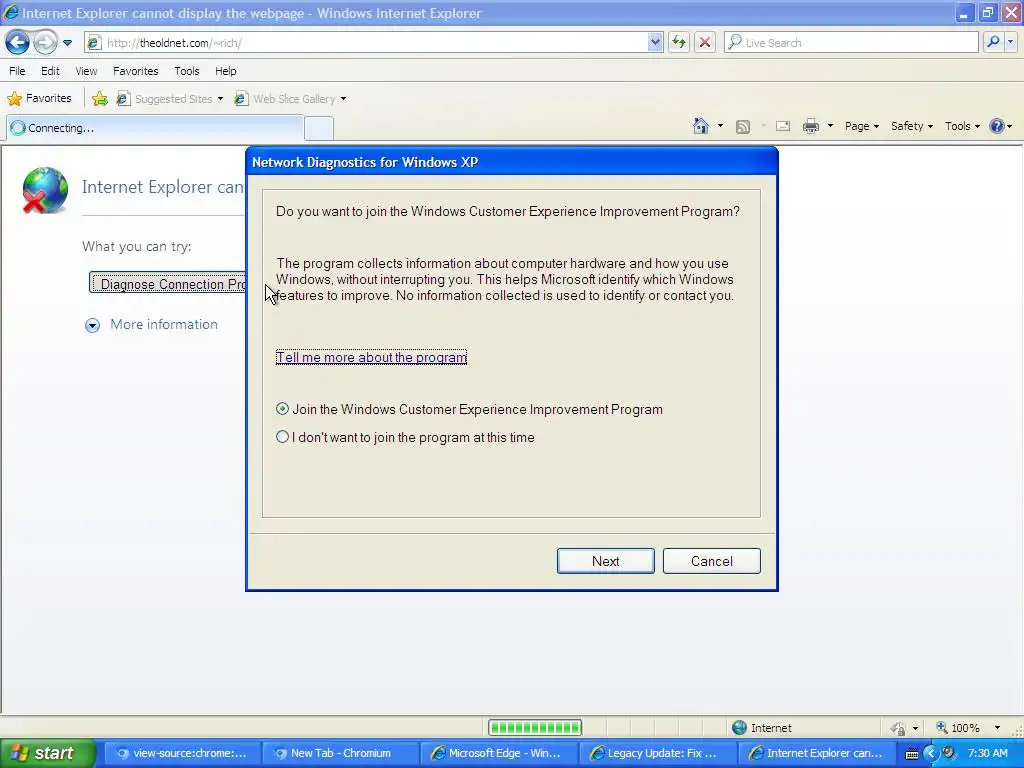Open the Tools command bar menu
Image resolution: width=1024 pixels, height=768 pixels.
coord(962,126)
